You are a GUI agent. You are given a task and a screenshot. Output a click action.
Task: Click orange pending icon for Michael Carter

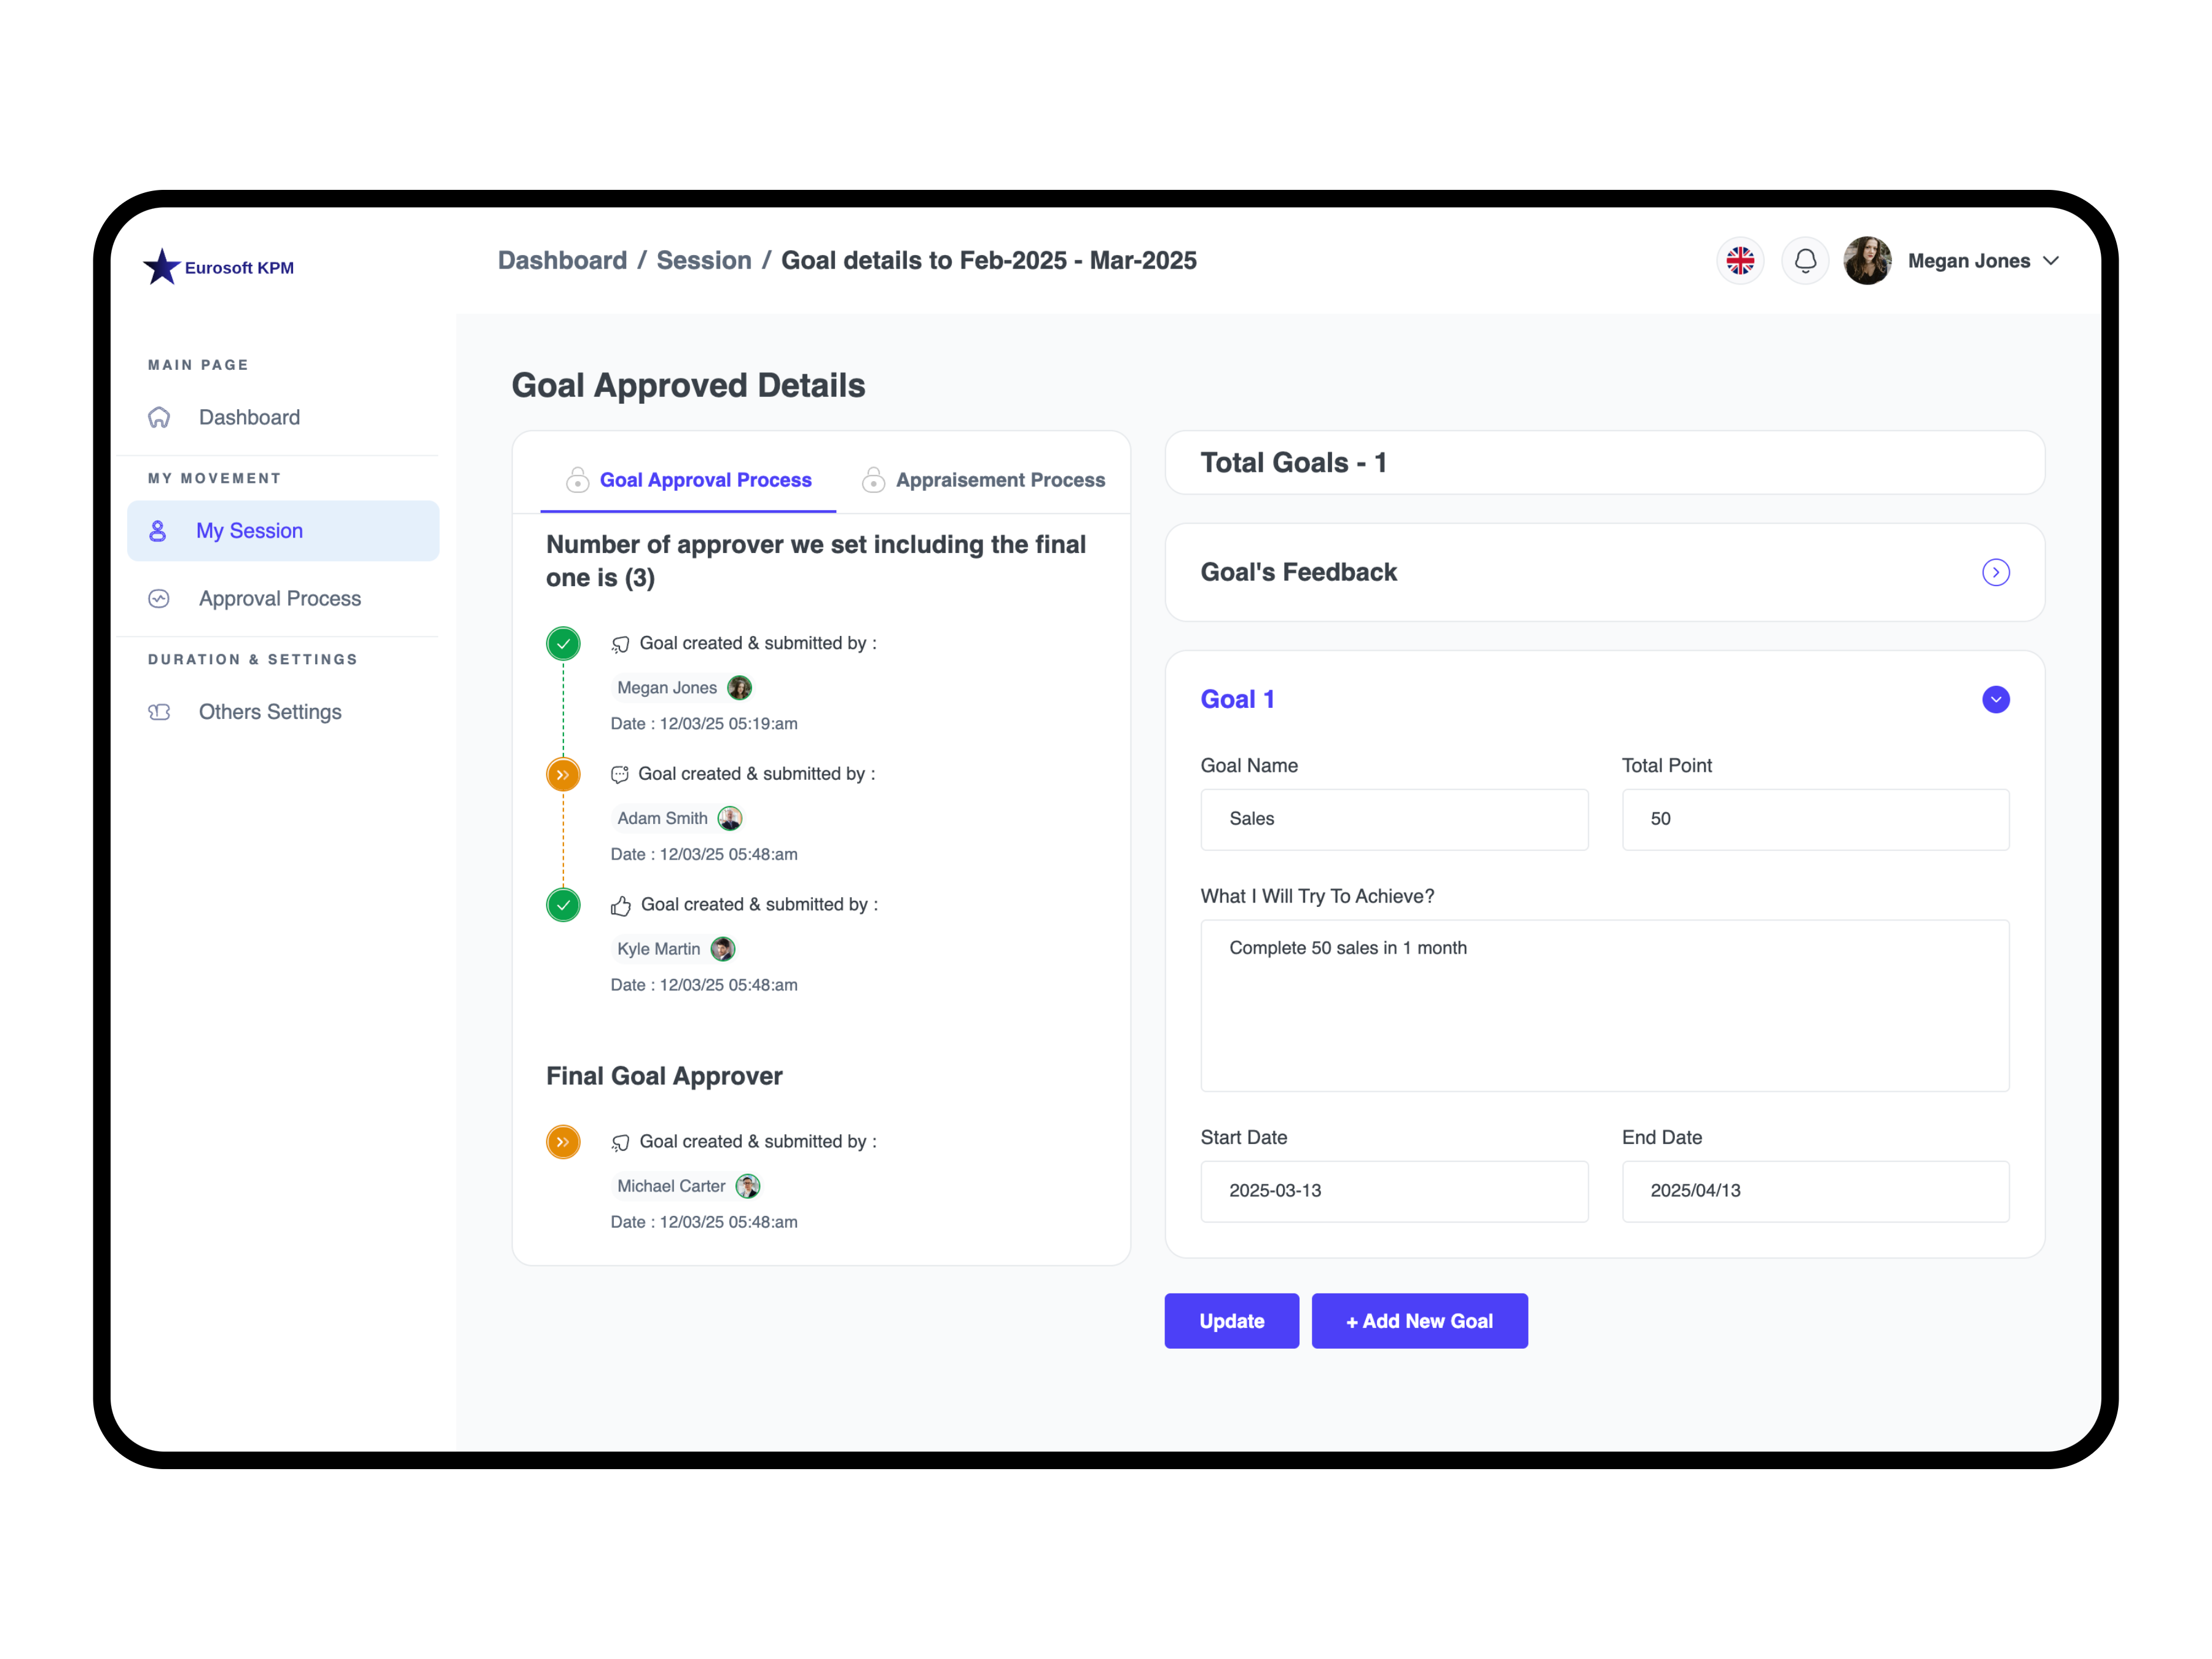point(563,1141)
